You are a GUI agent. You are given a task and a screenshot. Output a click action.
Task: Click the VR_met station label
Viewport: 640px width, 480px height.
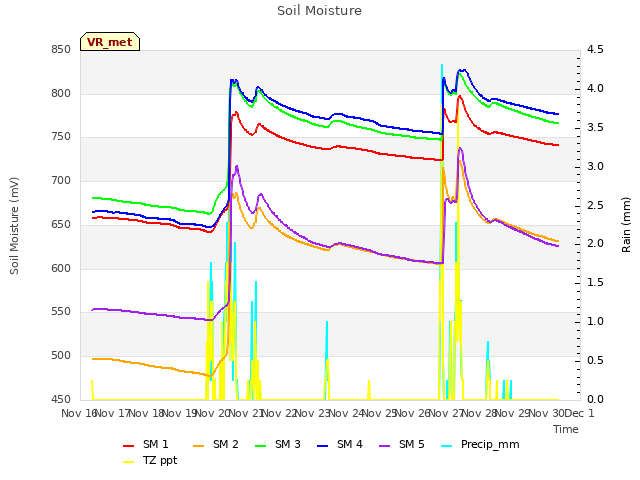tap(110, 42)
